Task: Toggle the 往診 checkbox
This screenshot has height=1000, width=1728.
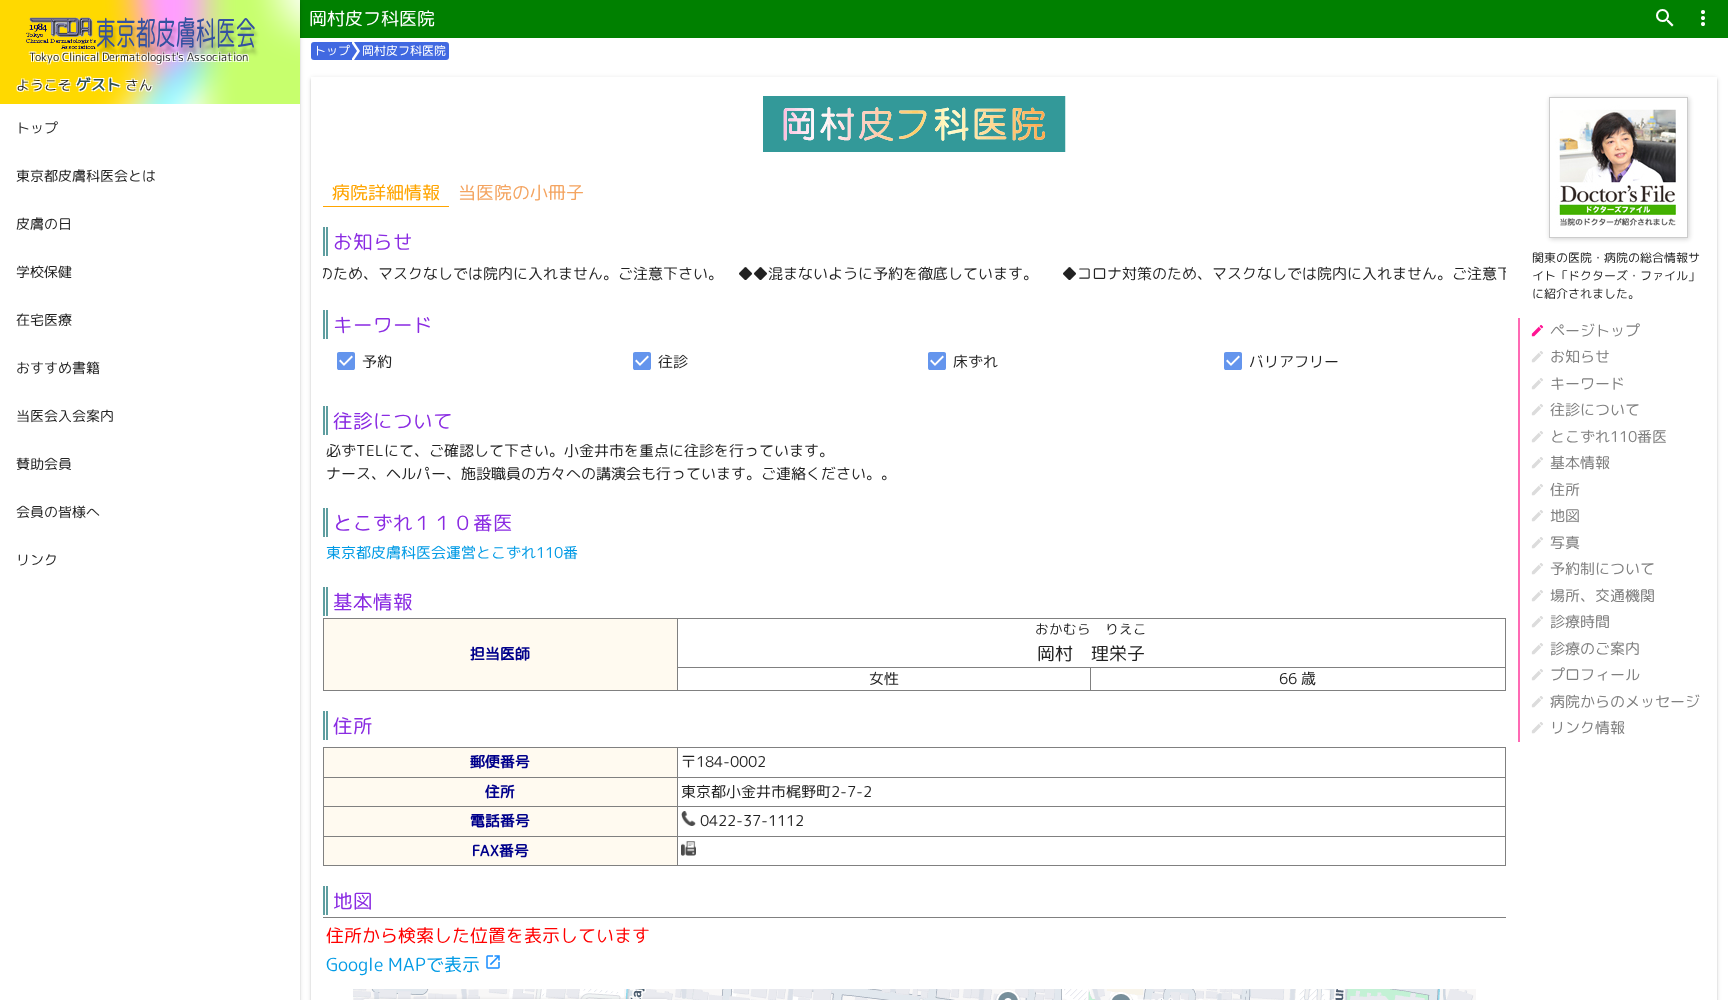Action: point(641,361)
